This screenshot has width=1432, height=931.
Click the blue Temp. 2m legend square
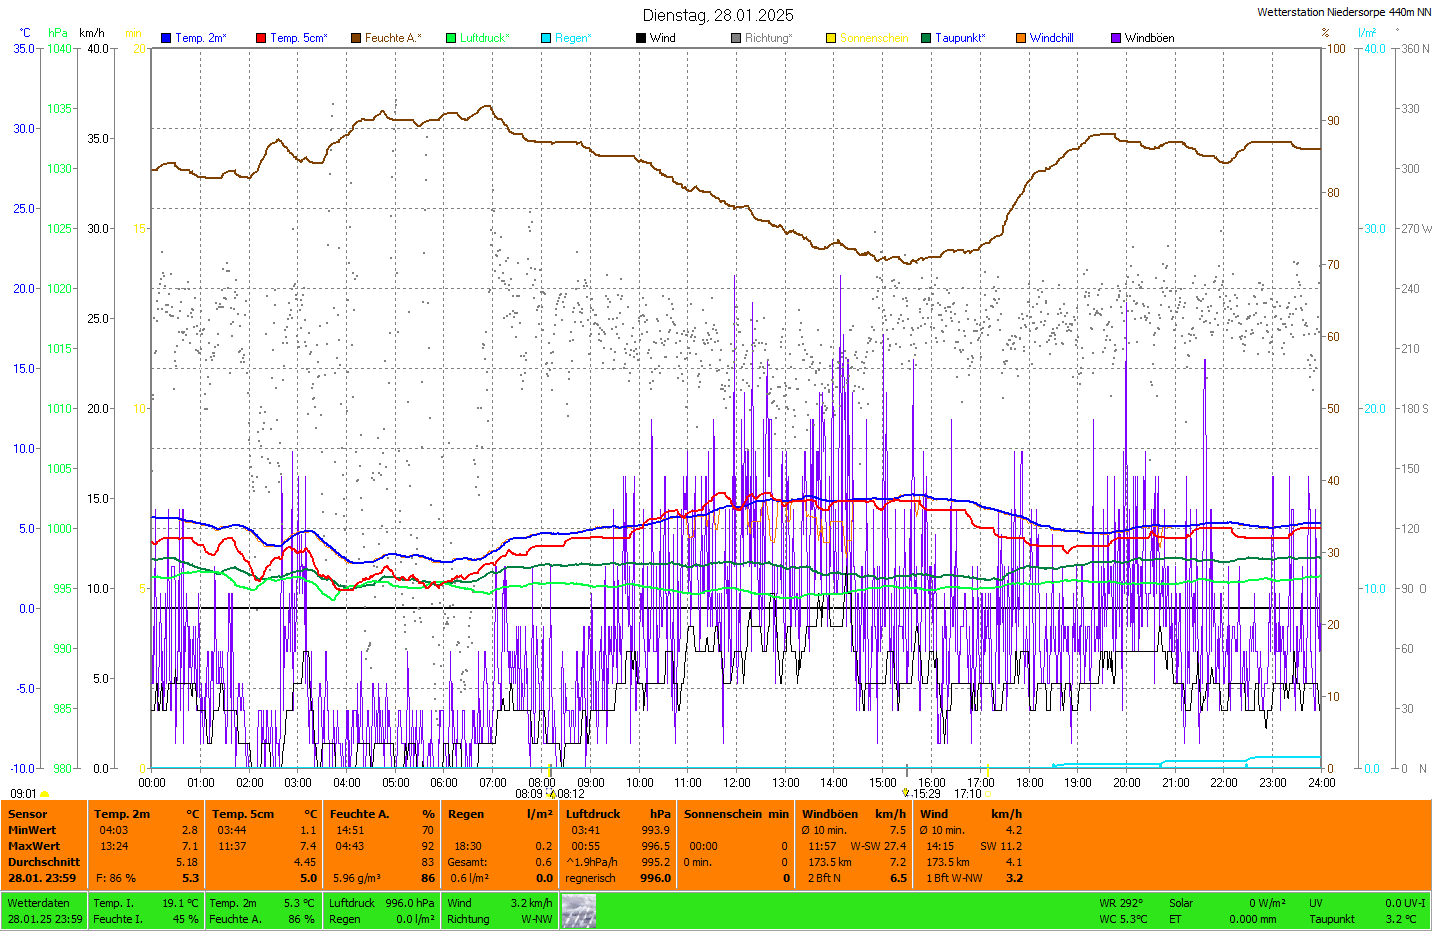click(166, 38)
